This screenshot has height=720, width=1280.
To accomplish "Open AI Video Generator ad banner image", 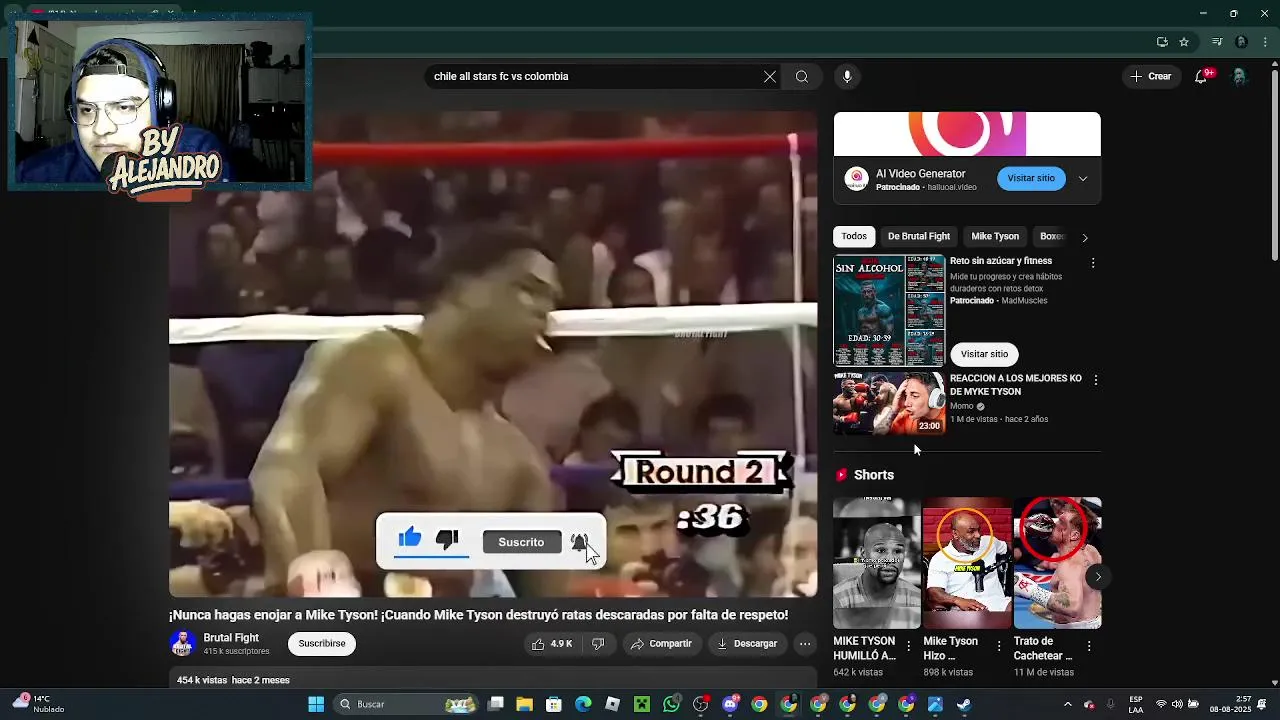I will click(x=967, y=134).
